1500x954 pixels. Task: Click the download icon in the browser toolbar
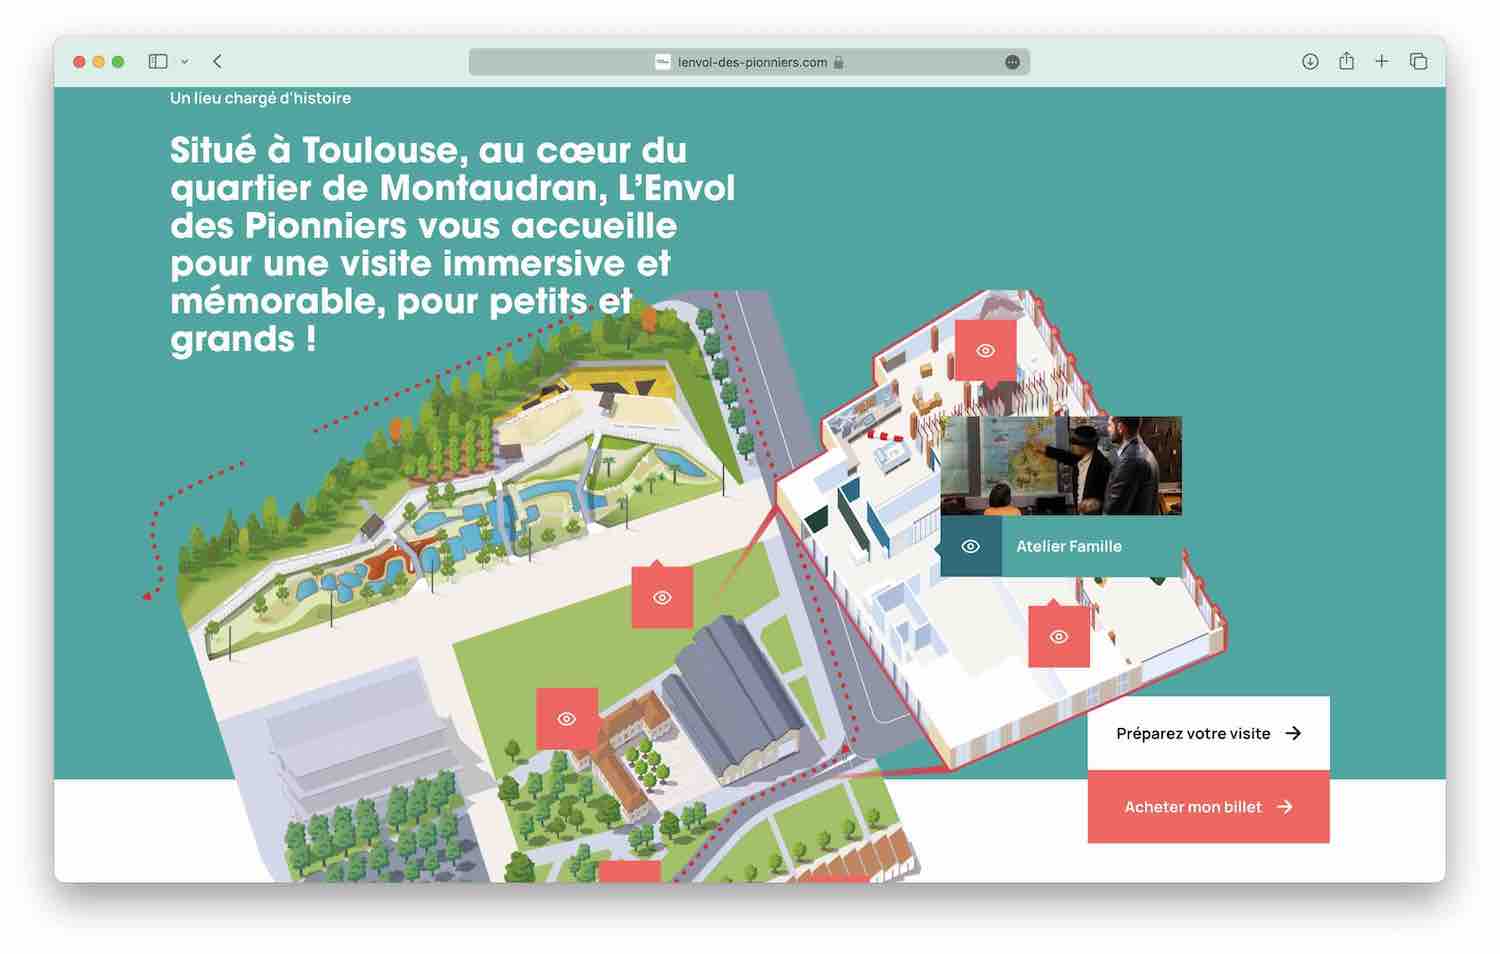click(x=1308, y=61)
